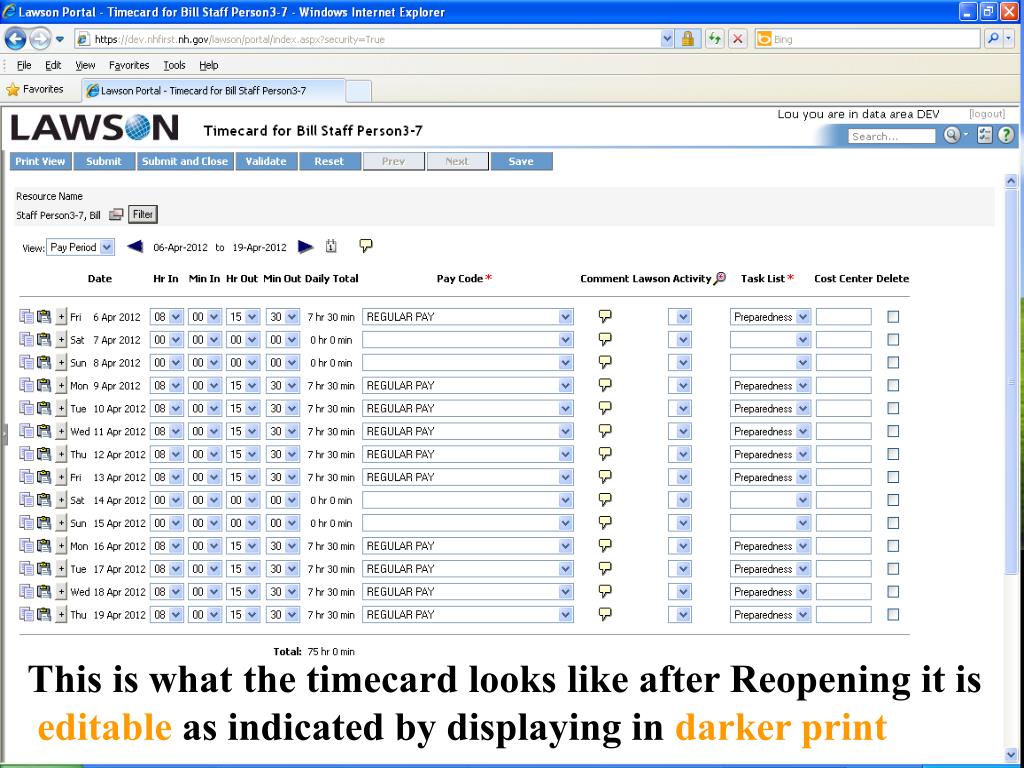This screenshot has width=1024, height=768.
Task: Go to previous pay period arrow
Action: [x=135, y=246]
